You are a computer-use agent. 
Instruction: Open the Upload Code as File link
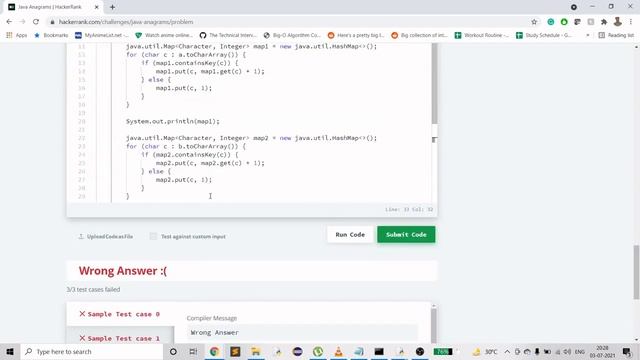[106, 236]
